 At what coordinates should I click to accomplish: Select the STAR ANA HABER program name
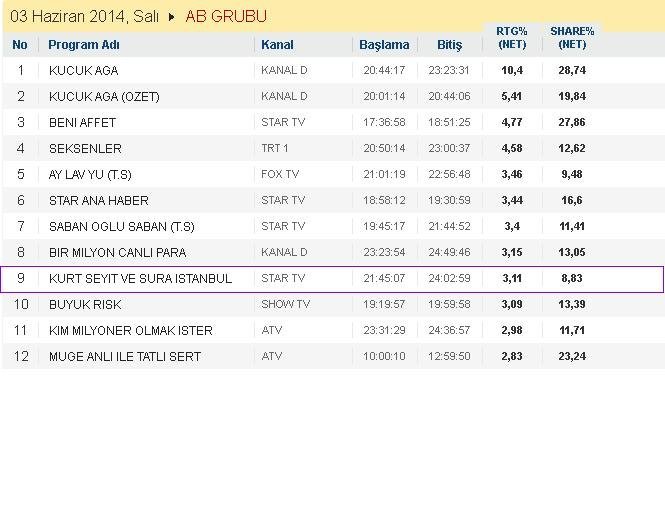pos(99,200)
